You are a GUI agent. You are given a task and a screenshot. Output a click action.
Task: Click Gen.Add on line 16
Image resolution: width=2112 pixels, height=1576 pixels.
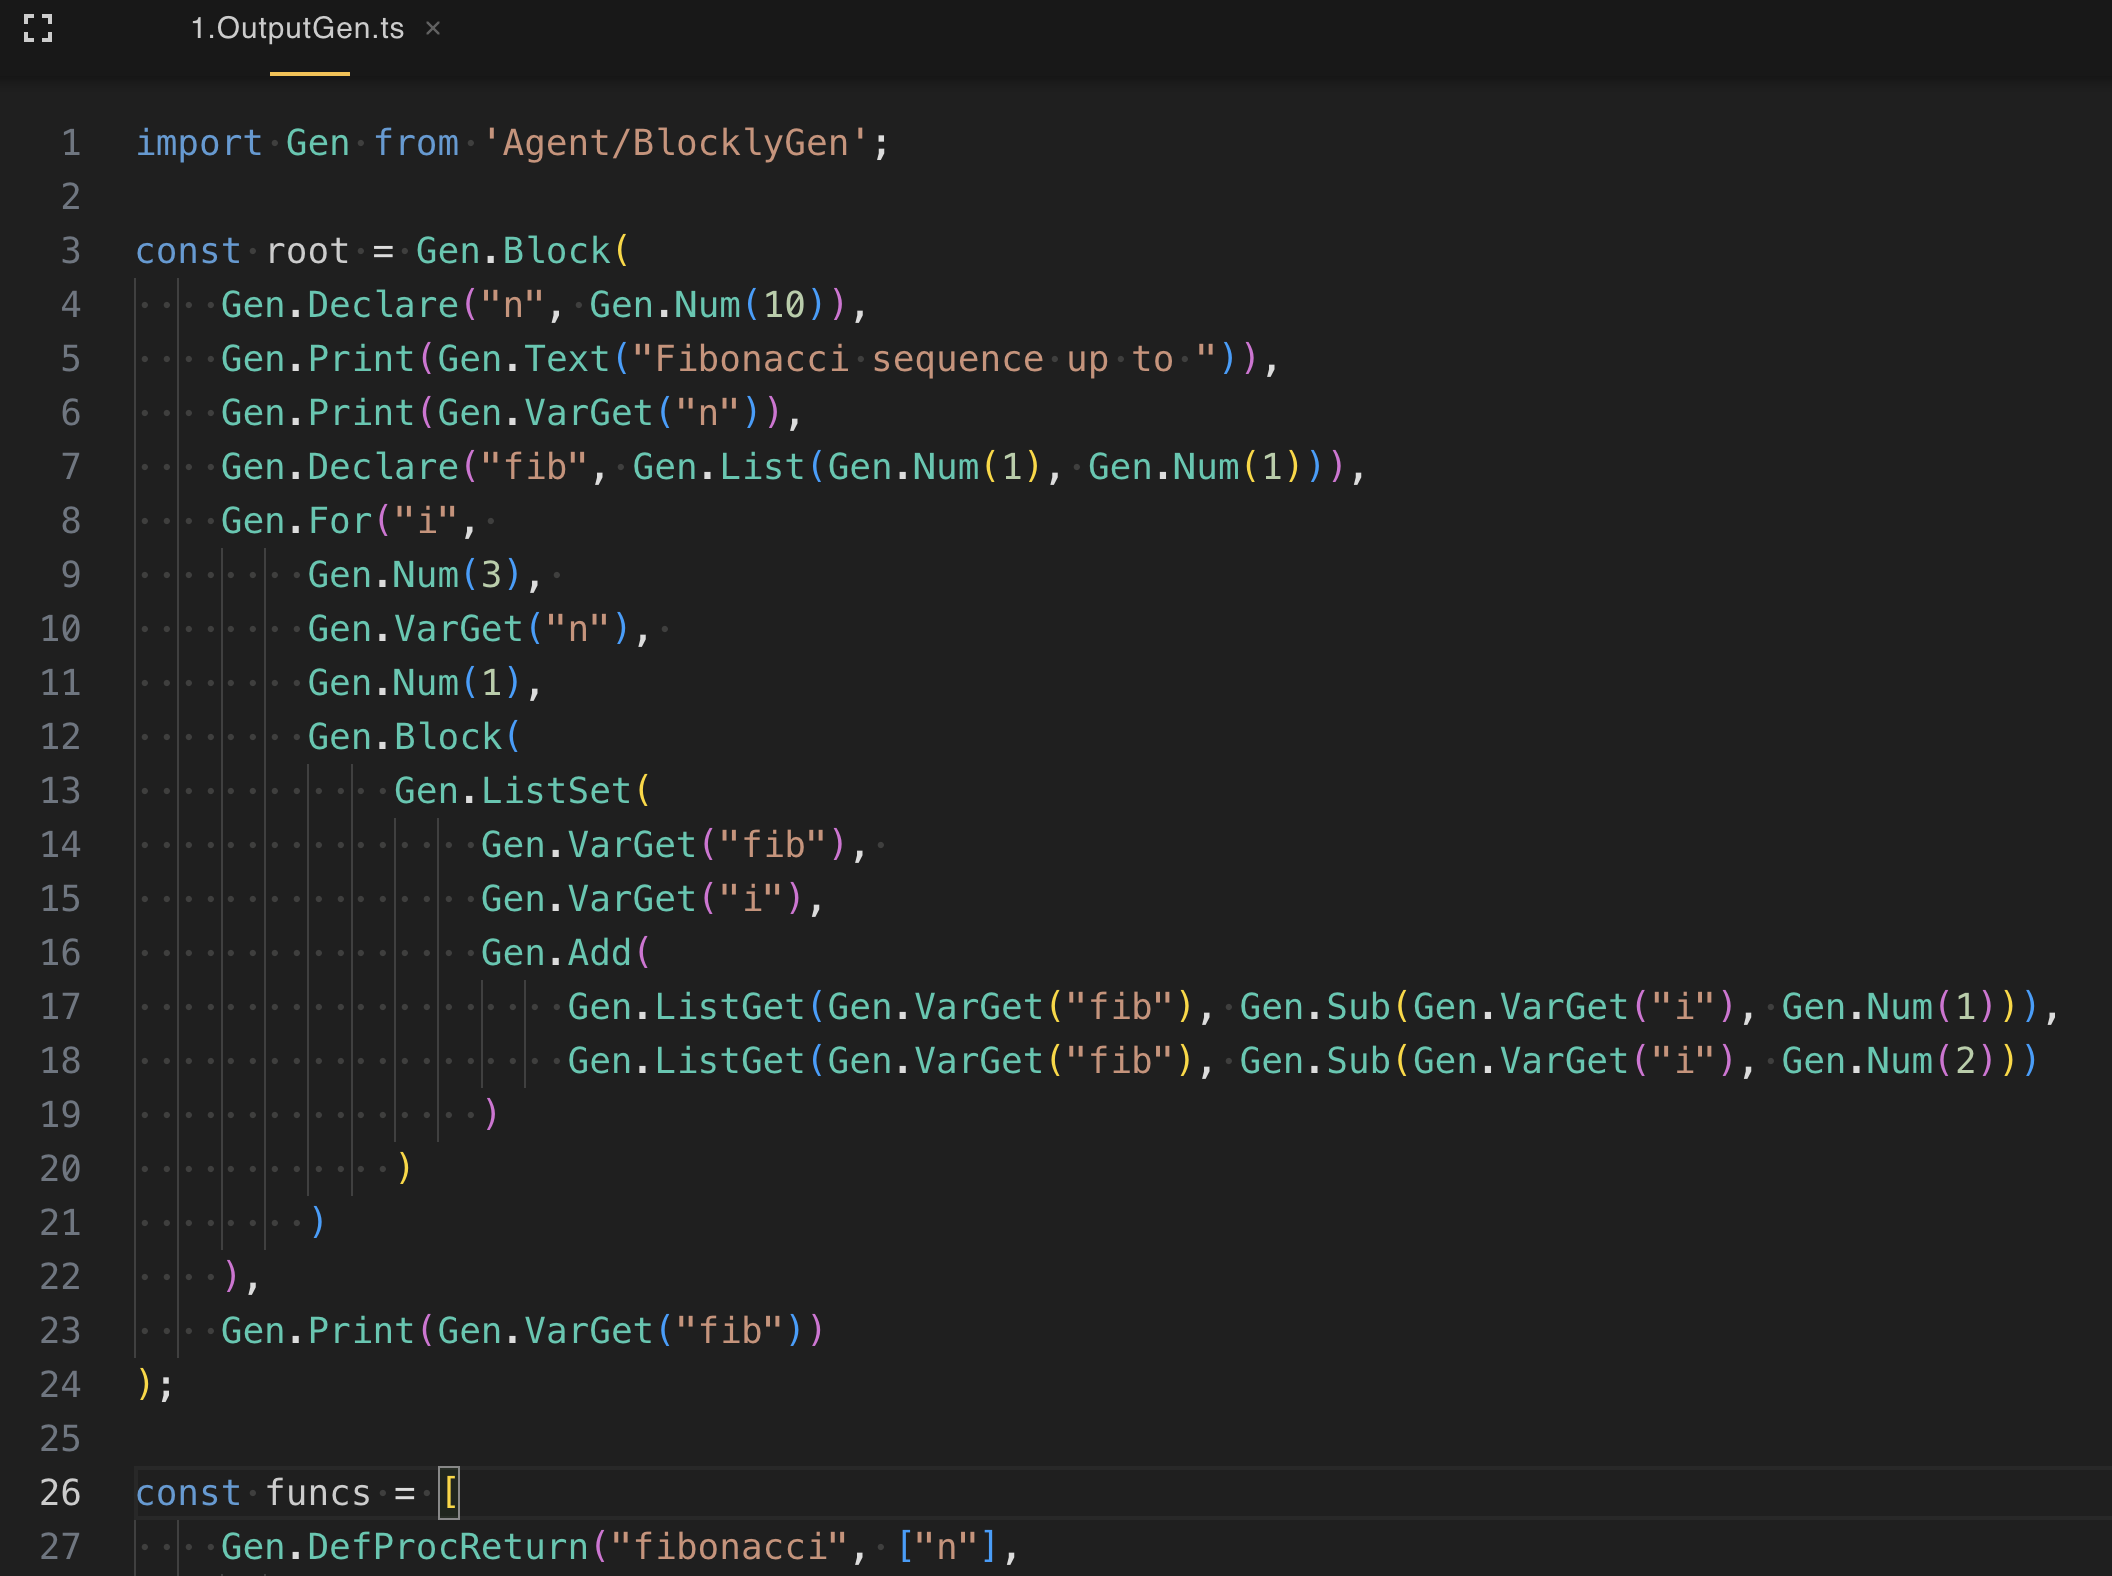coord(556,952)
